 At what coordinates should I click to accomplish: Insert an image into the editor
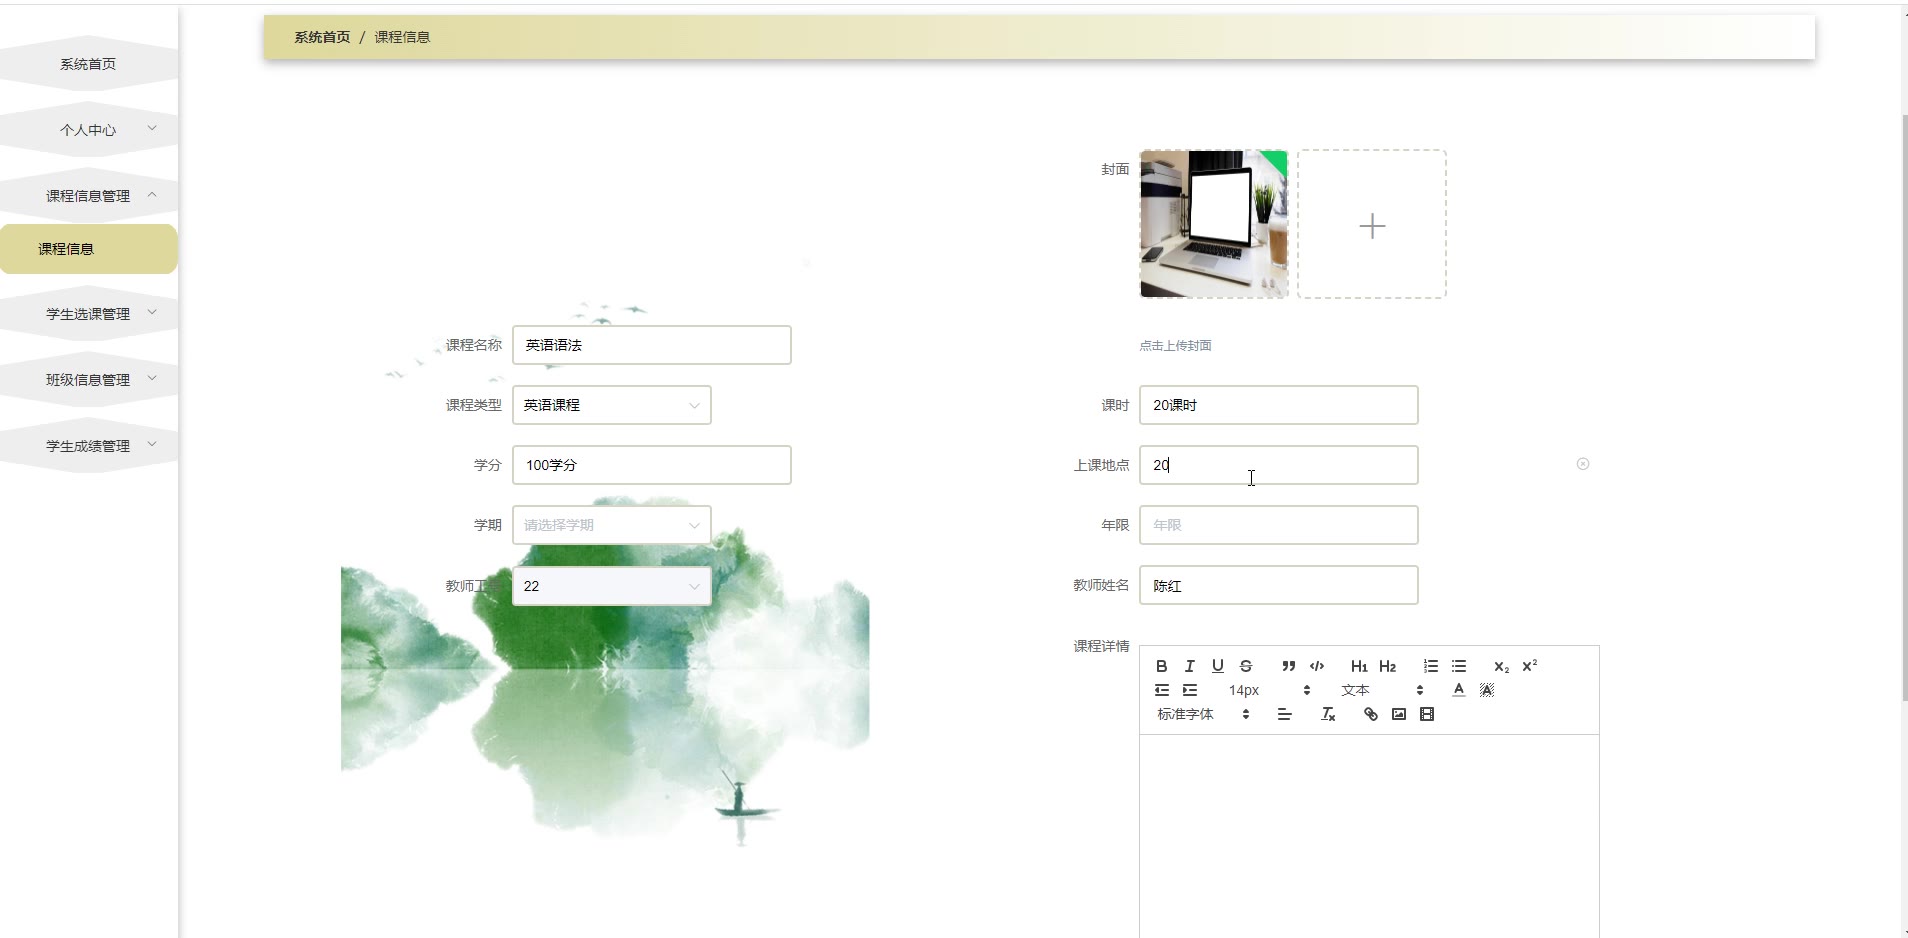[1399, 714]
